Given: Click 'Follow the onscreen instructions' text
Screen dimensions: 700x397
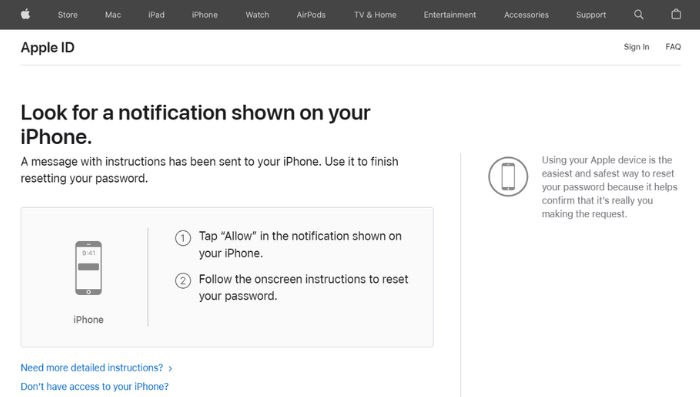Looking at the screenshot, I should click(x=304, y=287).
